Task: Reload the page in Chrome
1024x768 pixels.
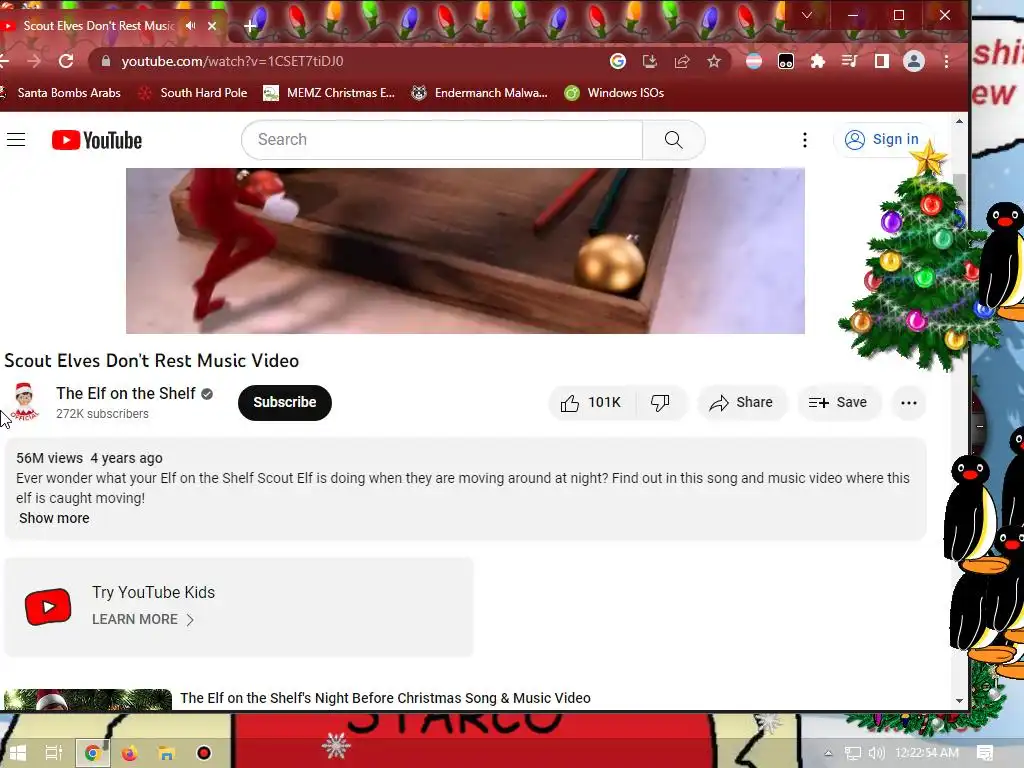Action: pos(66,61)
